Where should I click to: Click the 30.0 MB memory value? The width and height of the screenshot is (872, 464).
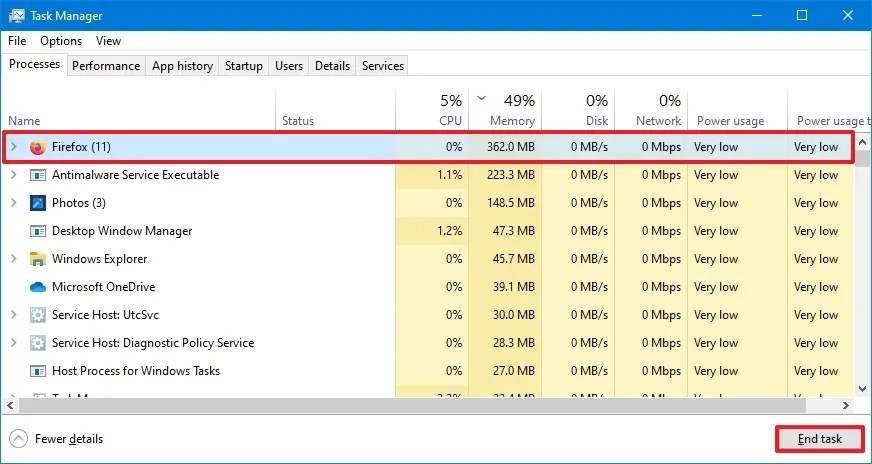[513, 315]
